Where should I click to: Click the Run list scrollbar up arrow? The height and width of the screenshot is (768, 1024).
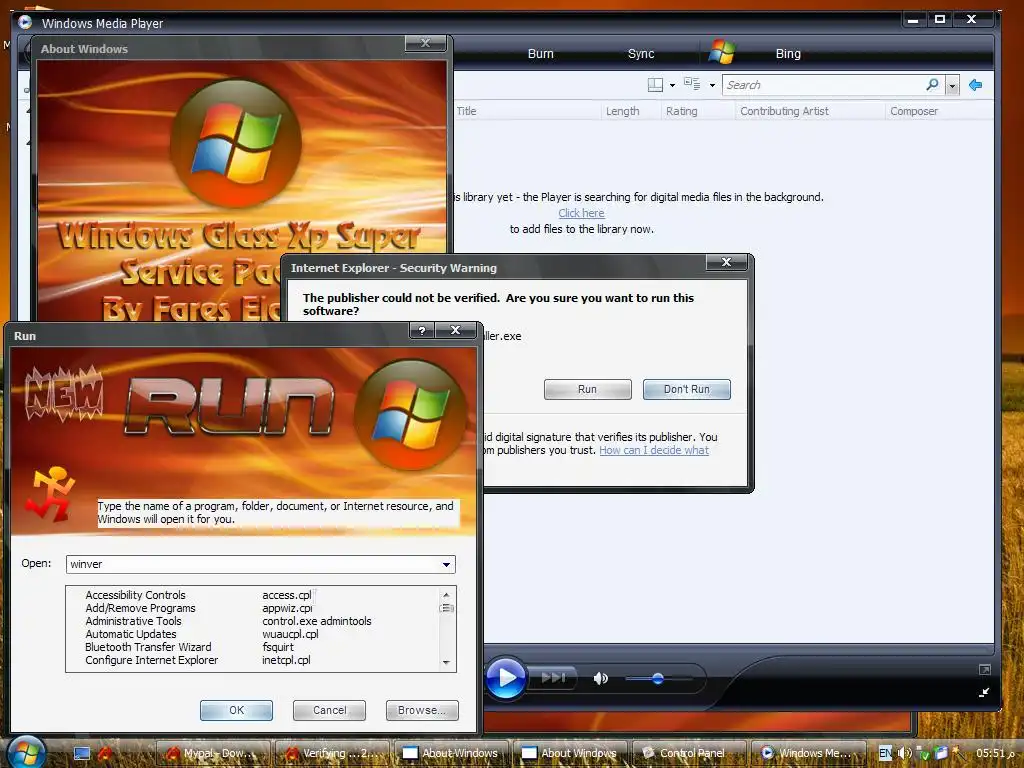446,594
